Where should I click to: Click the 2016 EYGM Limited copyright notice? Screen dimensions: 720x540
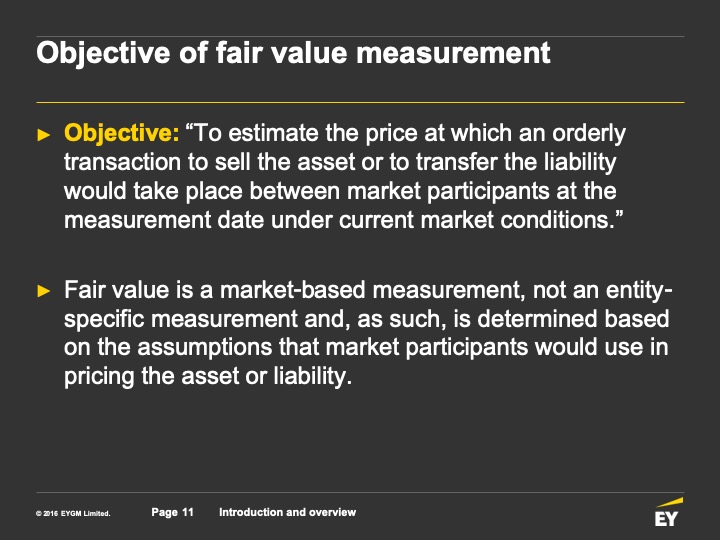[x=73, y=513]
